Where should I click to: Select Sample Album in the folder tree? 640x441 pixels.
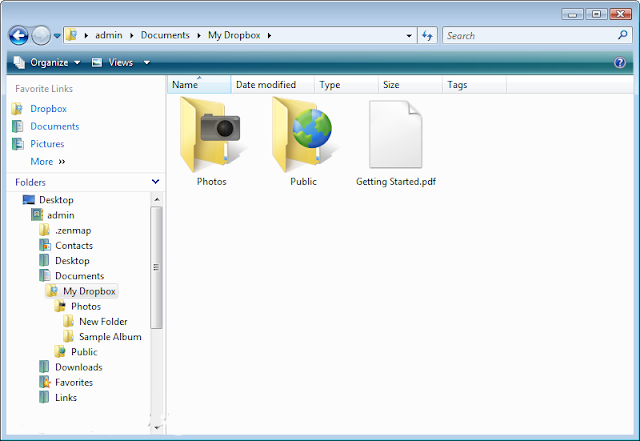coord(110,336)
